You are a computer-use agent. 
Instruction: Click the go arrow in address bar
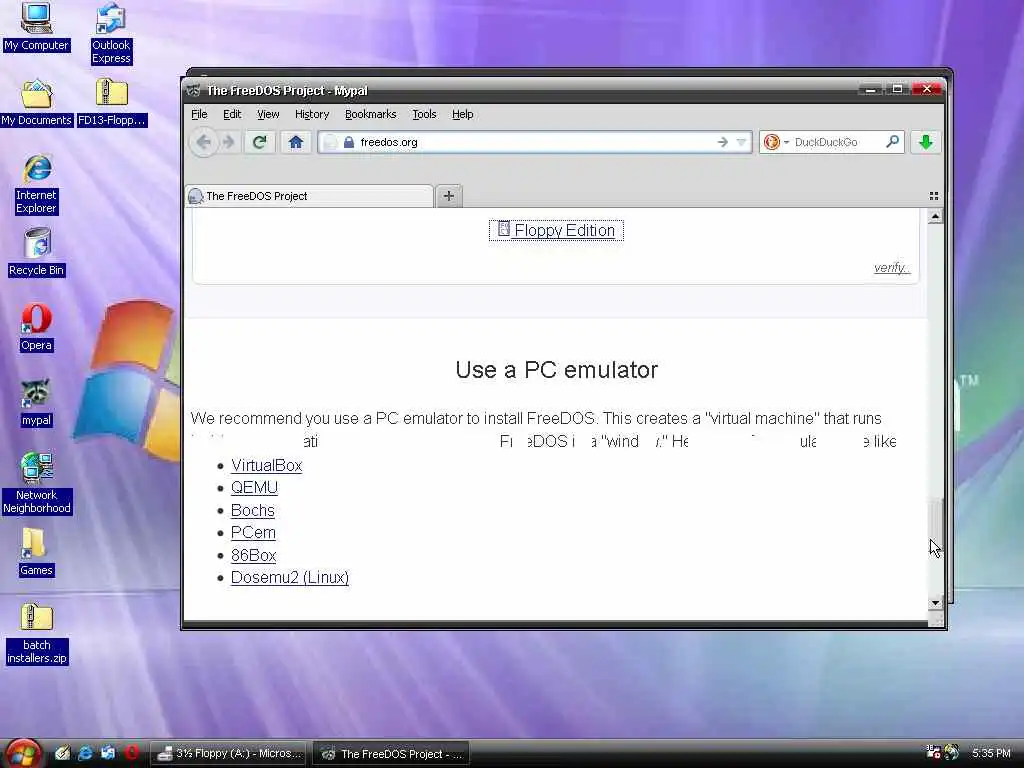tap(722, 142)
